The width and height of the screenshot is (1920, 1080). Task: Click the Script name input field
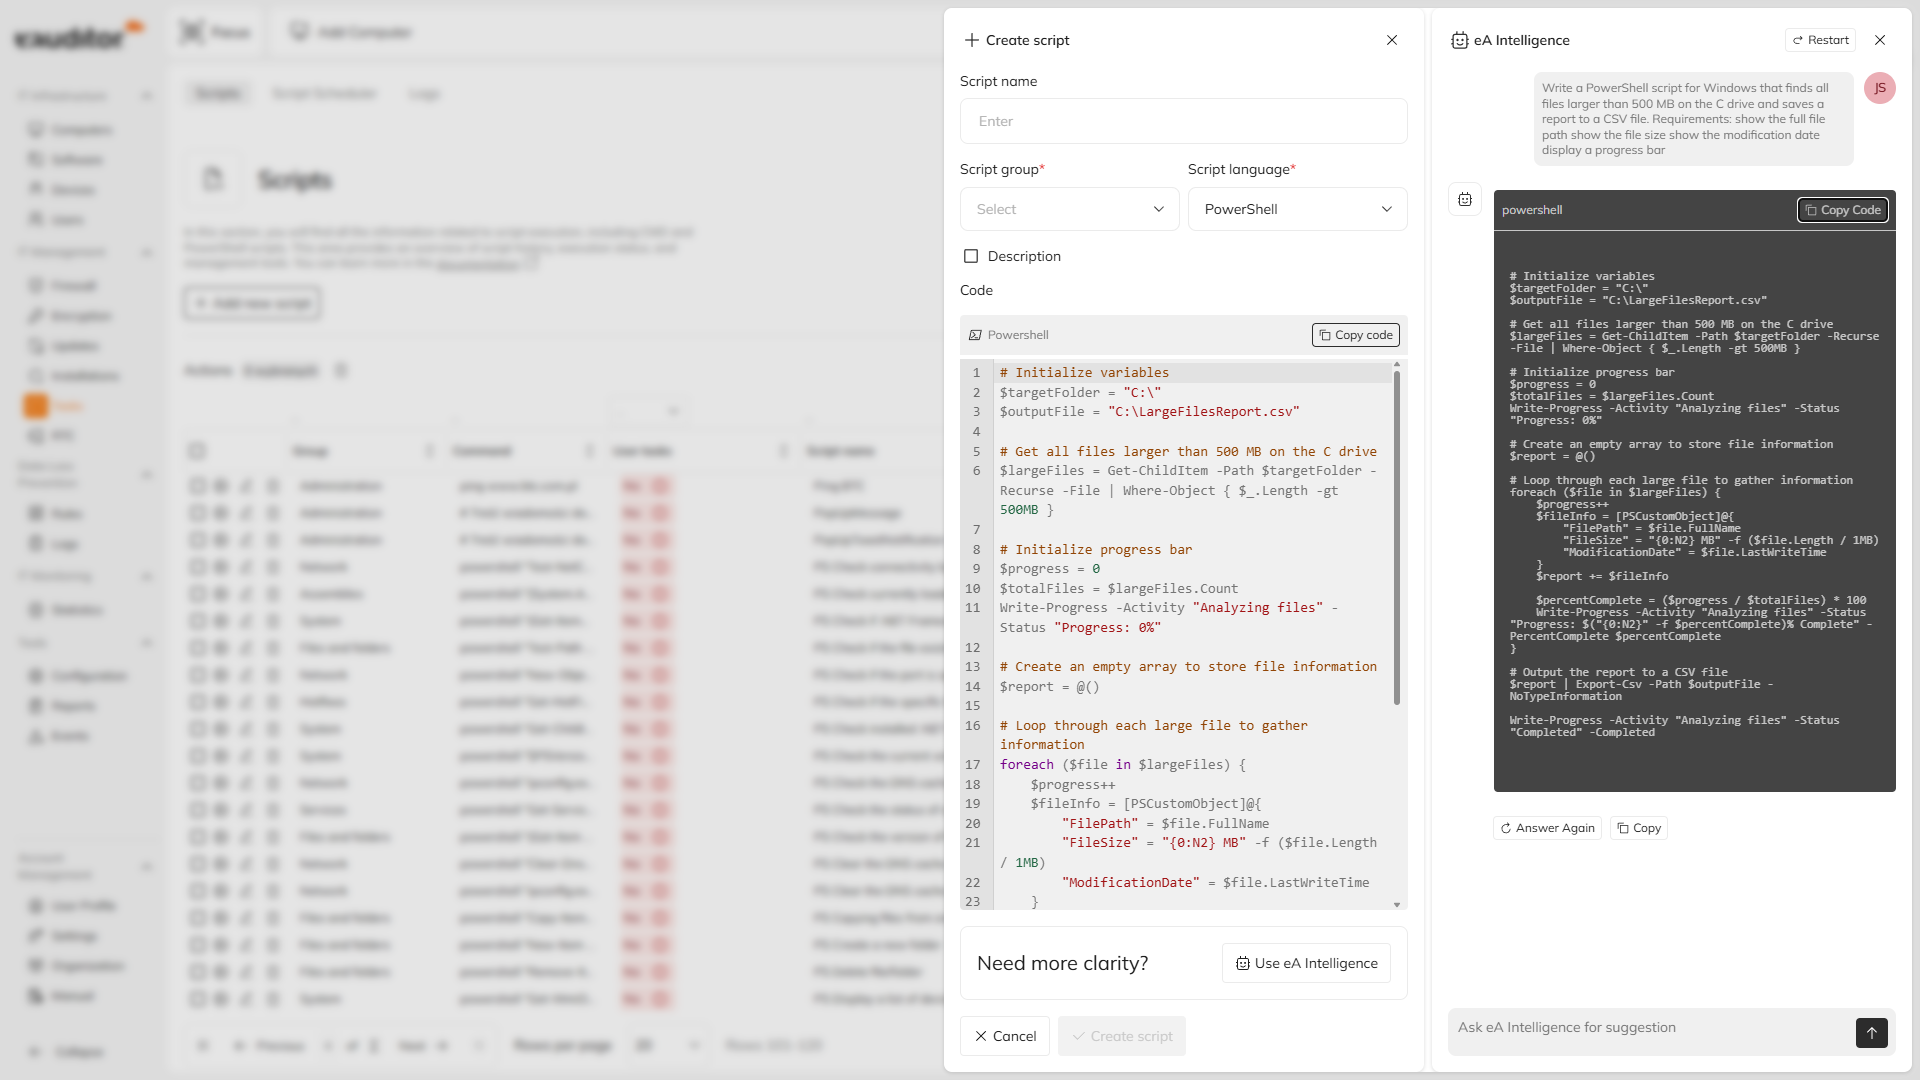(1183, 121)
